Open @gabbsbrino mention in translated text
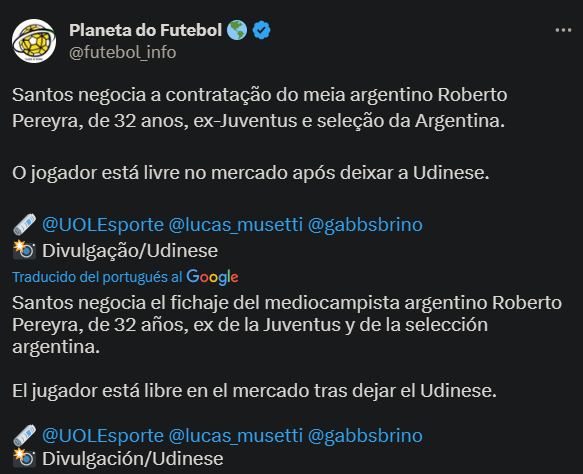 coord(365,435)
